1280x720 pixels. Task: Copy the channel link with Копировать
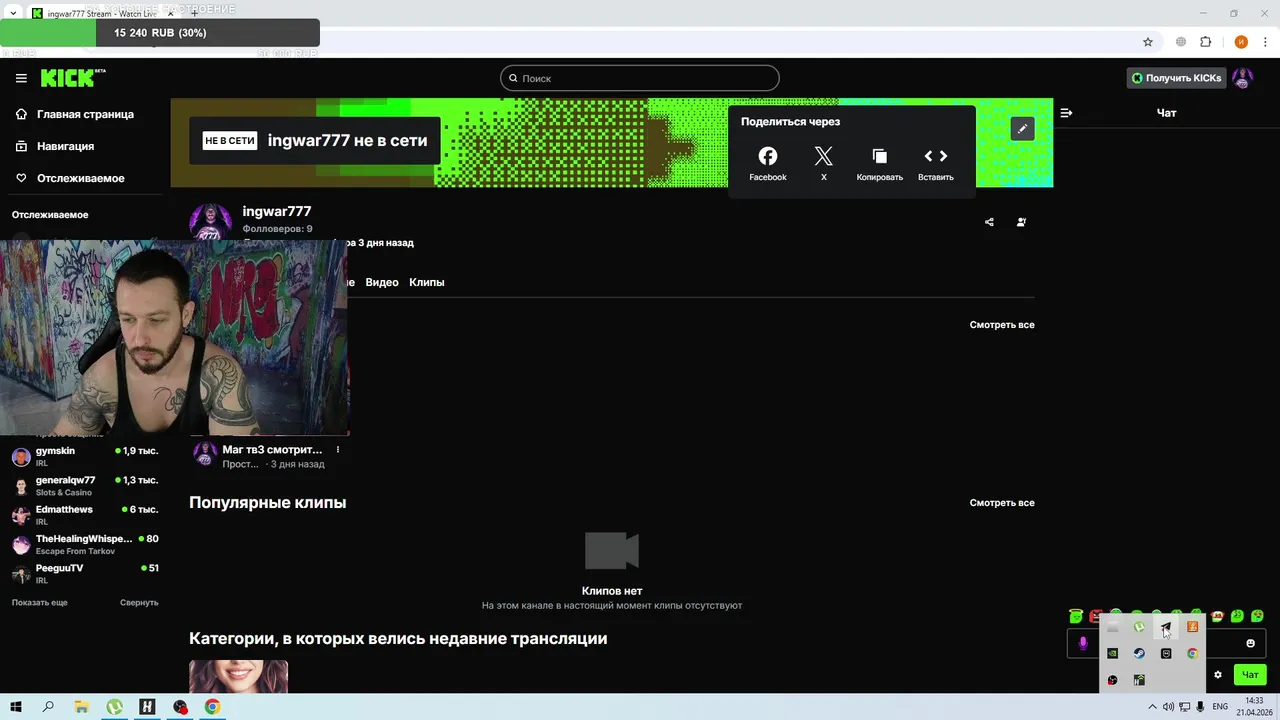click(880, 164)
